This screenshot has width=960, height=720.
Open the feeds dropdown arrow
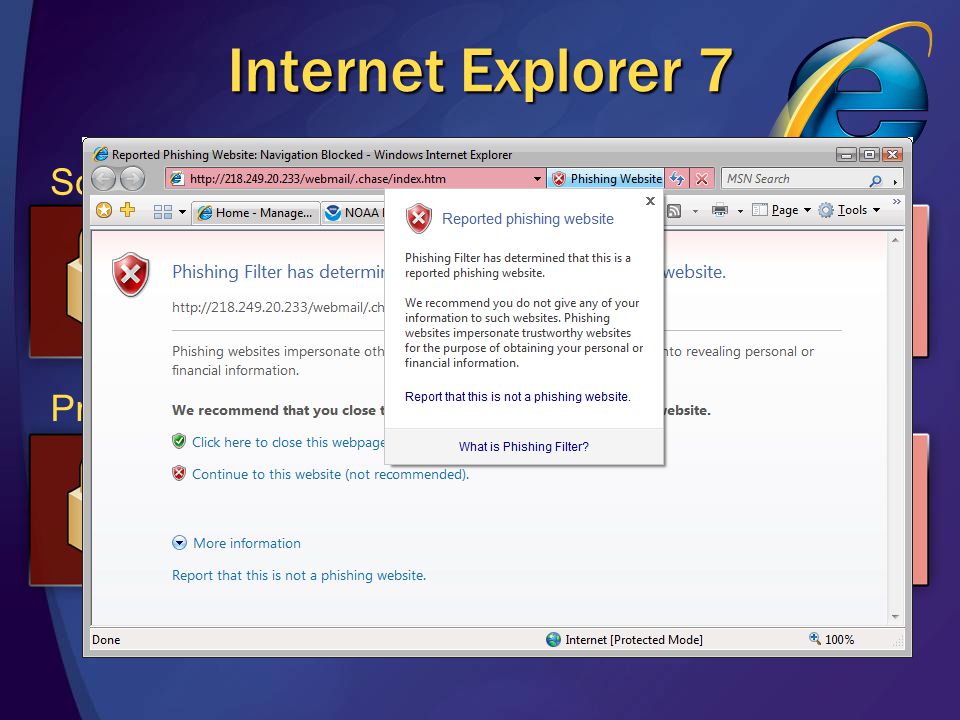pyautogui.click(x=695, y=211)
